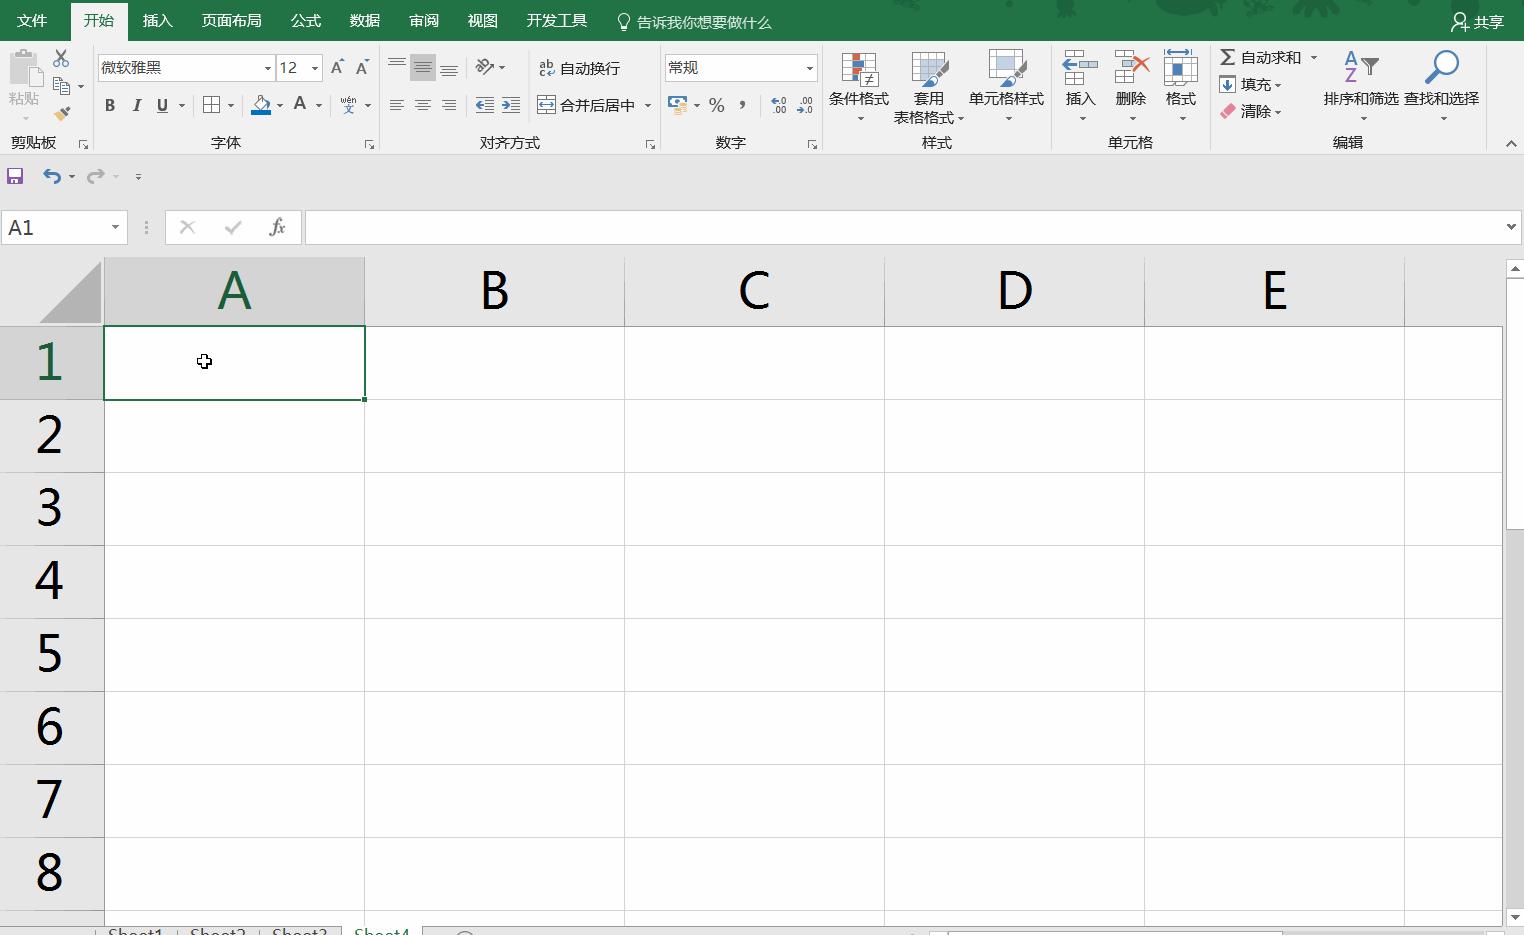This screenshot has width=1524, height=935.
Task: Open the font name dropdown
Action: (x=267, y=67)
